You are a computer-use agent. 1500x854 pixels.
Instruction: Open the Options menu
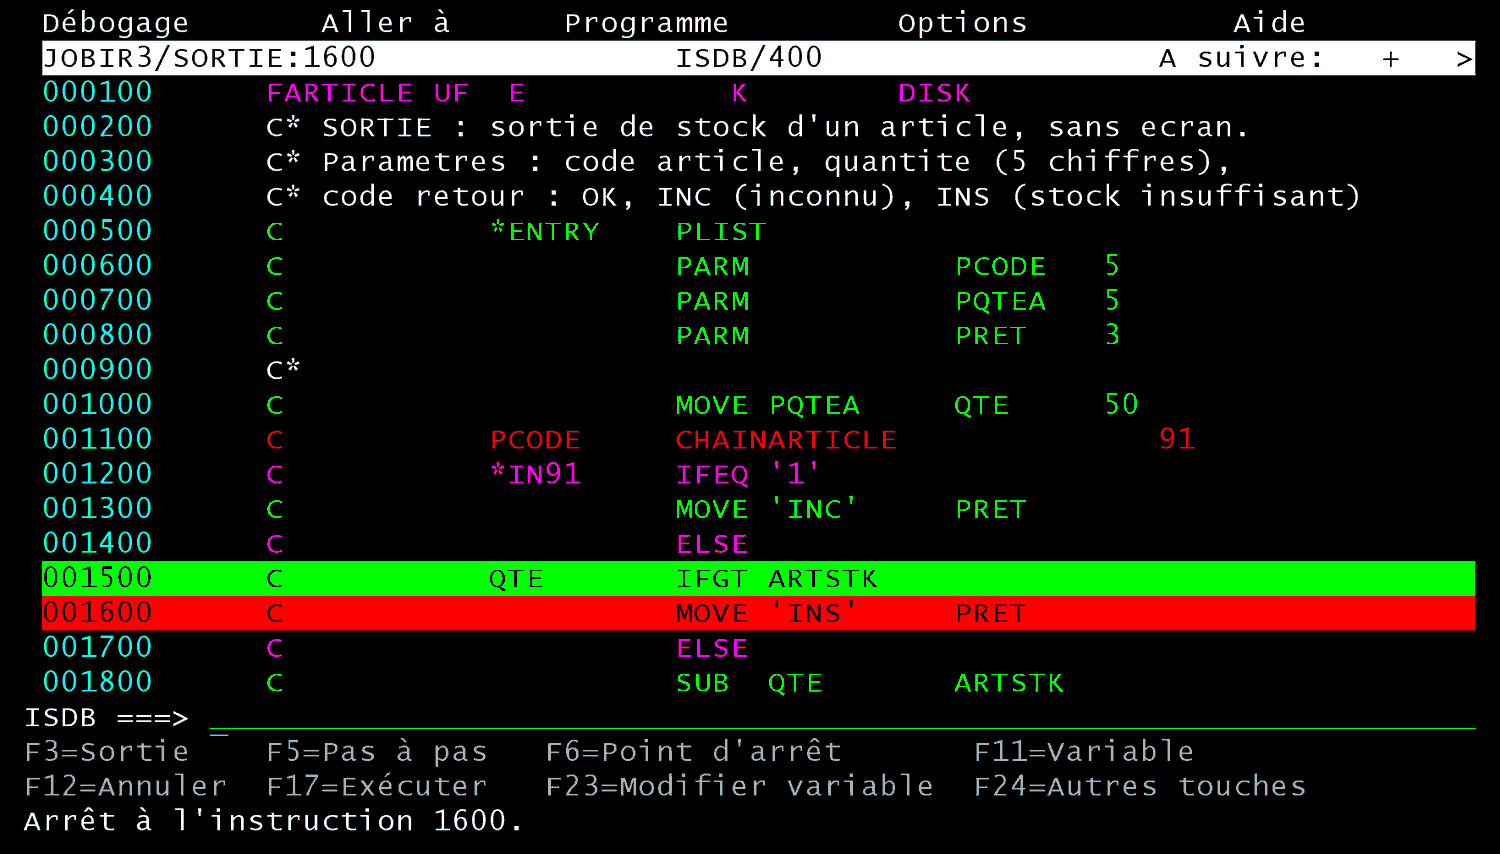[x=962, y=23]
